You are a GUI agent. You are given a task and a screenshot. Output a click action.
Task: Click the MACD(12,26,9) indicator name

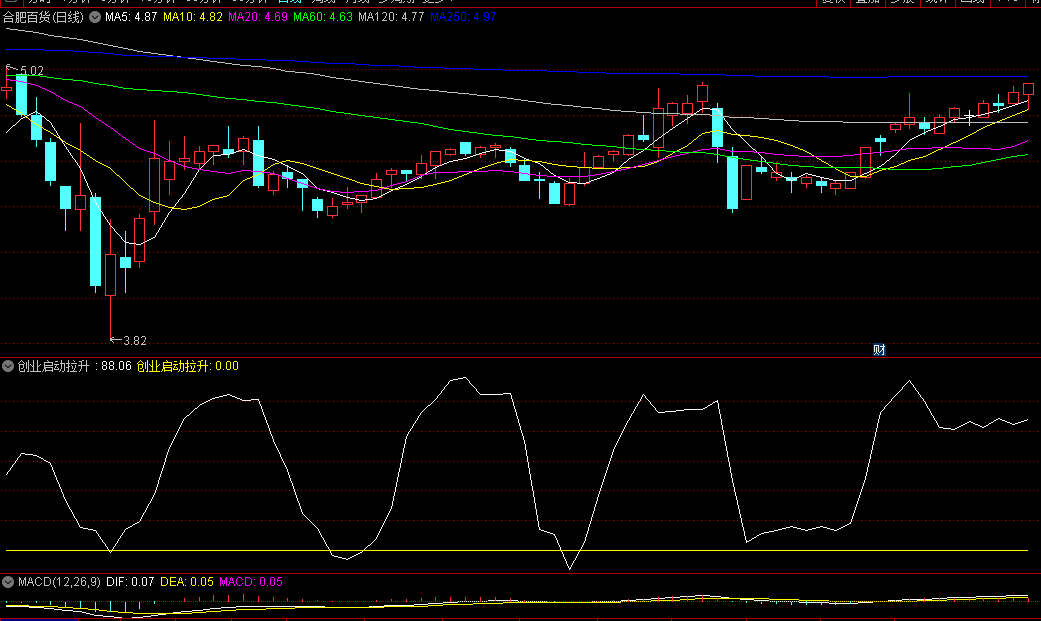[x=59, y=582]
